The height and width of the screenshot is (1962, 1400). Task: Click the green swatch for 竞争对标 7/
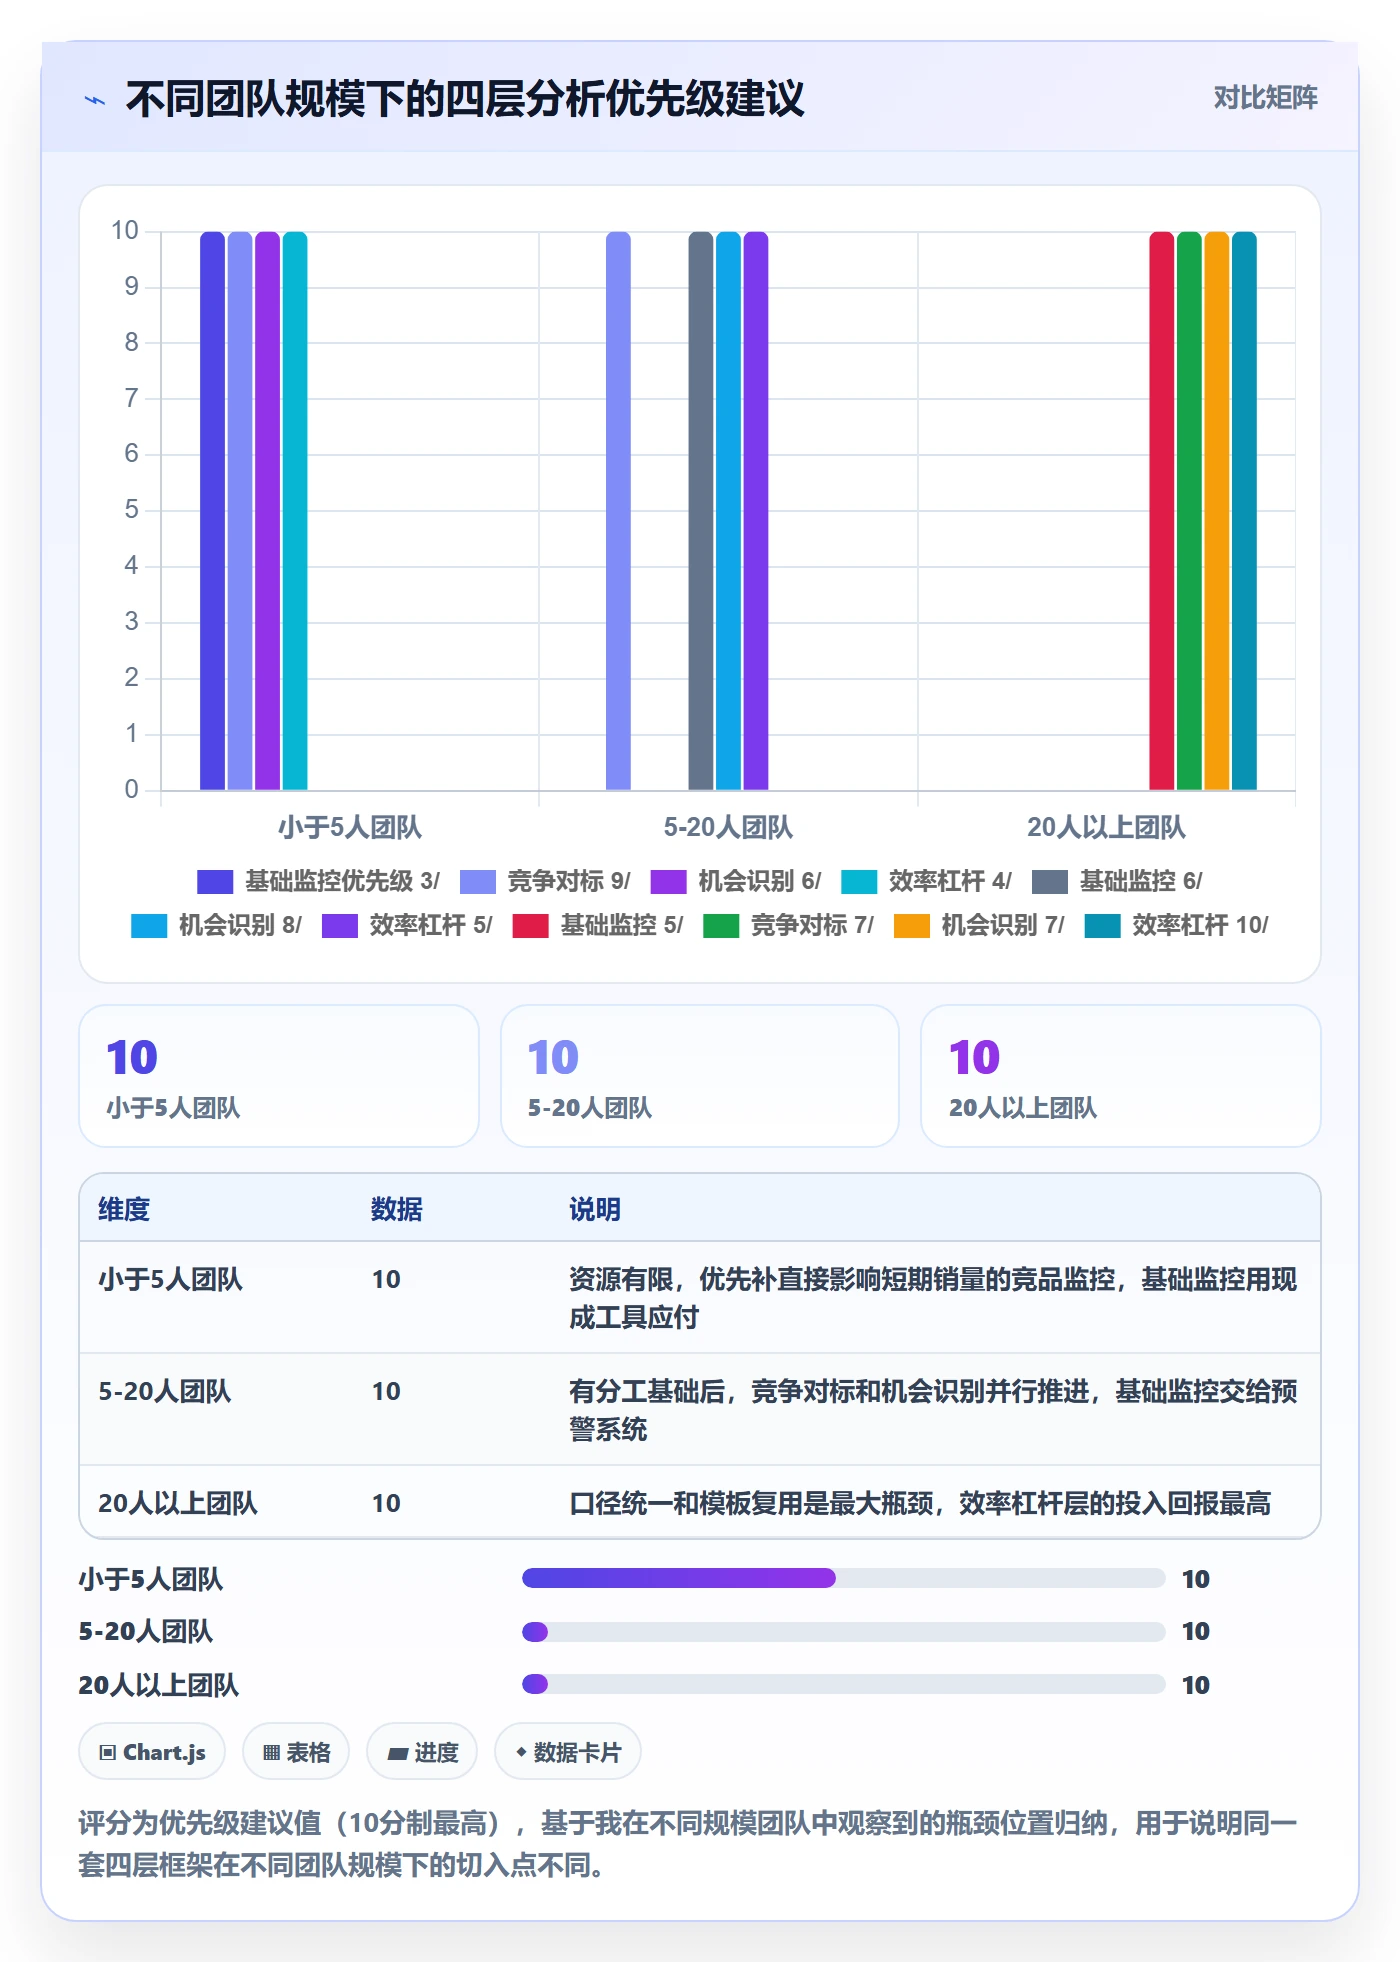point(721,926)
